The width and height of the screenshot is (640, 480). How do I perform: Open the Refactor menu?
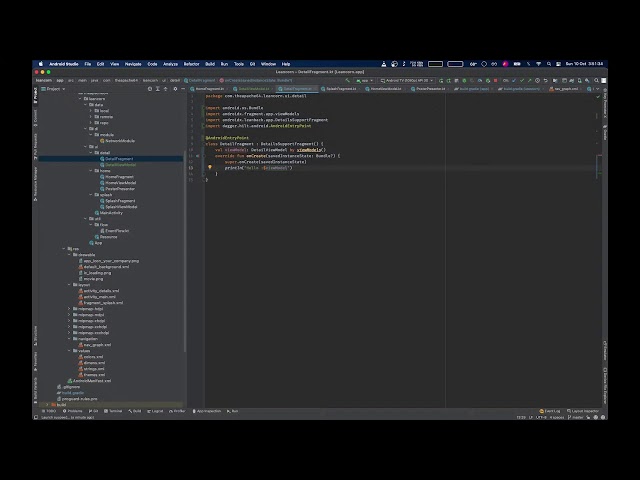point(191,64)
